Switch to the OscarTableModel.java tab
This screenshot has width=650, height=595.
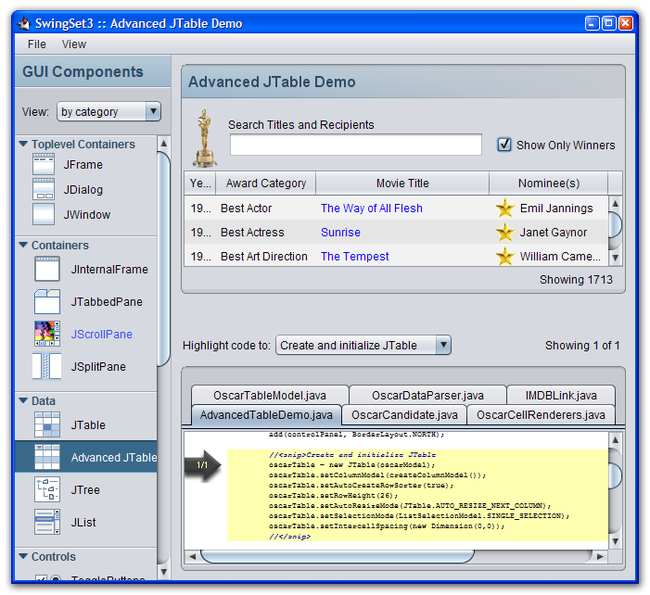click(x=270, y=395)
